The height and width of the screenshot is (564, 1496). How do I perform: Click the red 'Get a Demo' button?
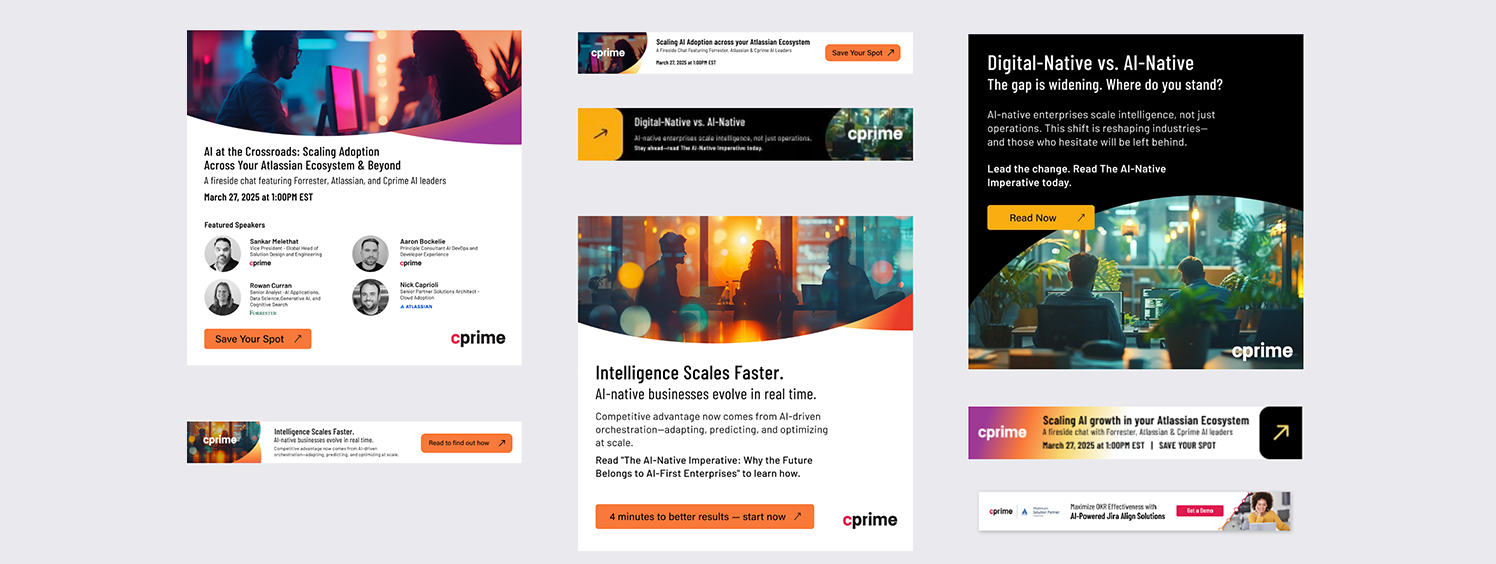(x=1200, y=511)
